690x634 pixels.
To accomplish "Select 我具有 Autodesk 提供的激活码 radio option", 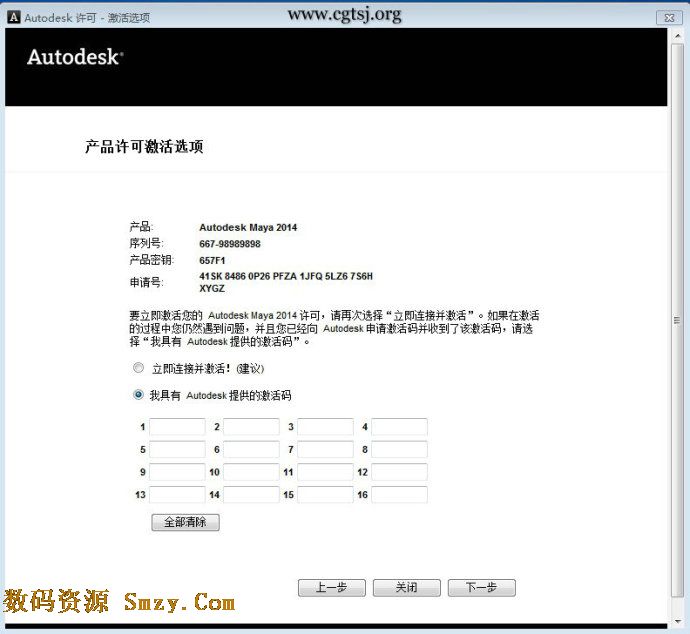I will tap(138, 395).
